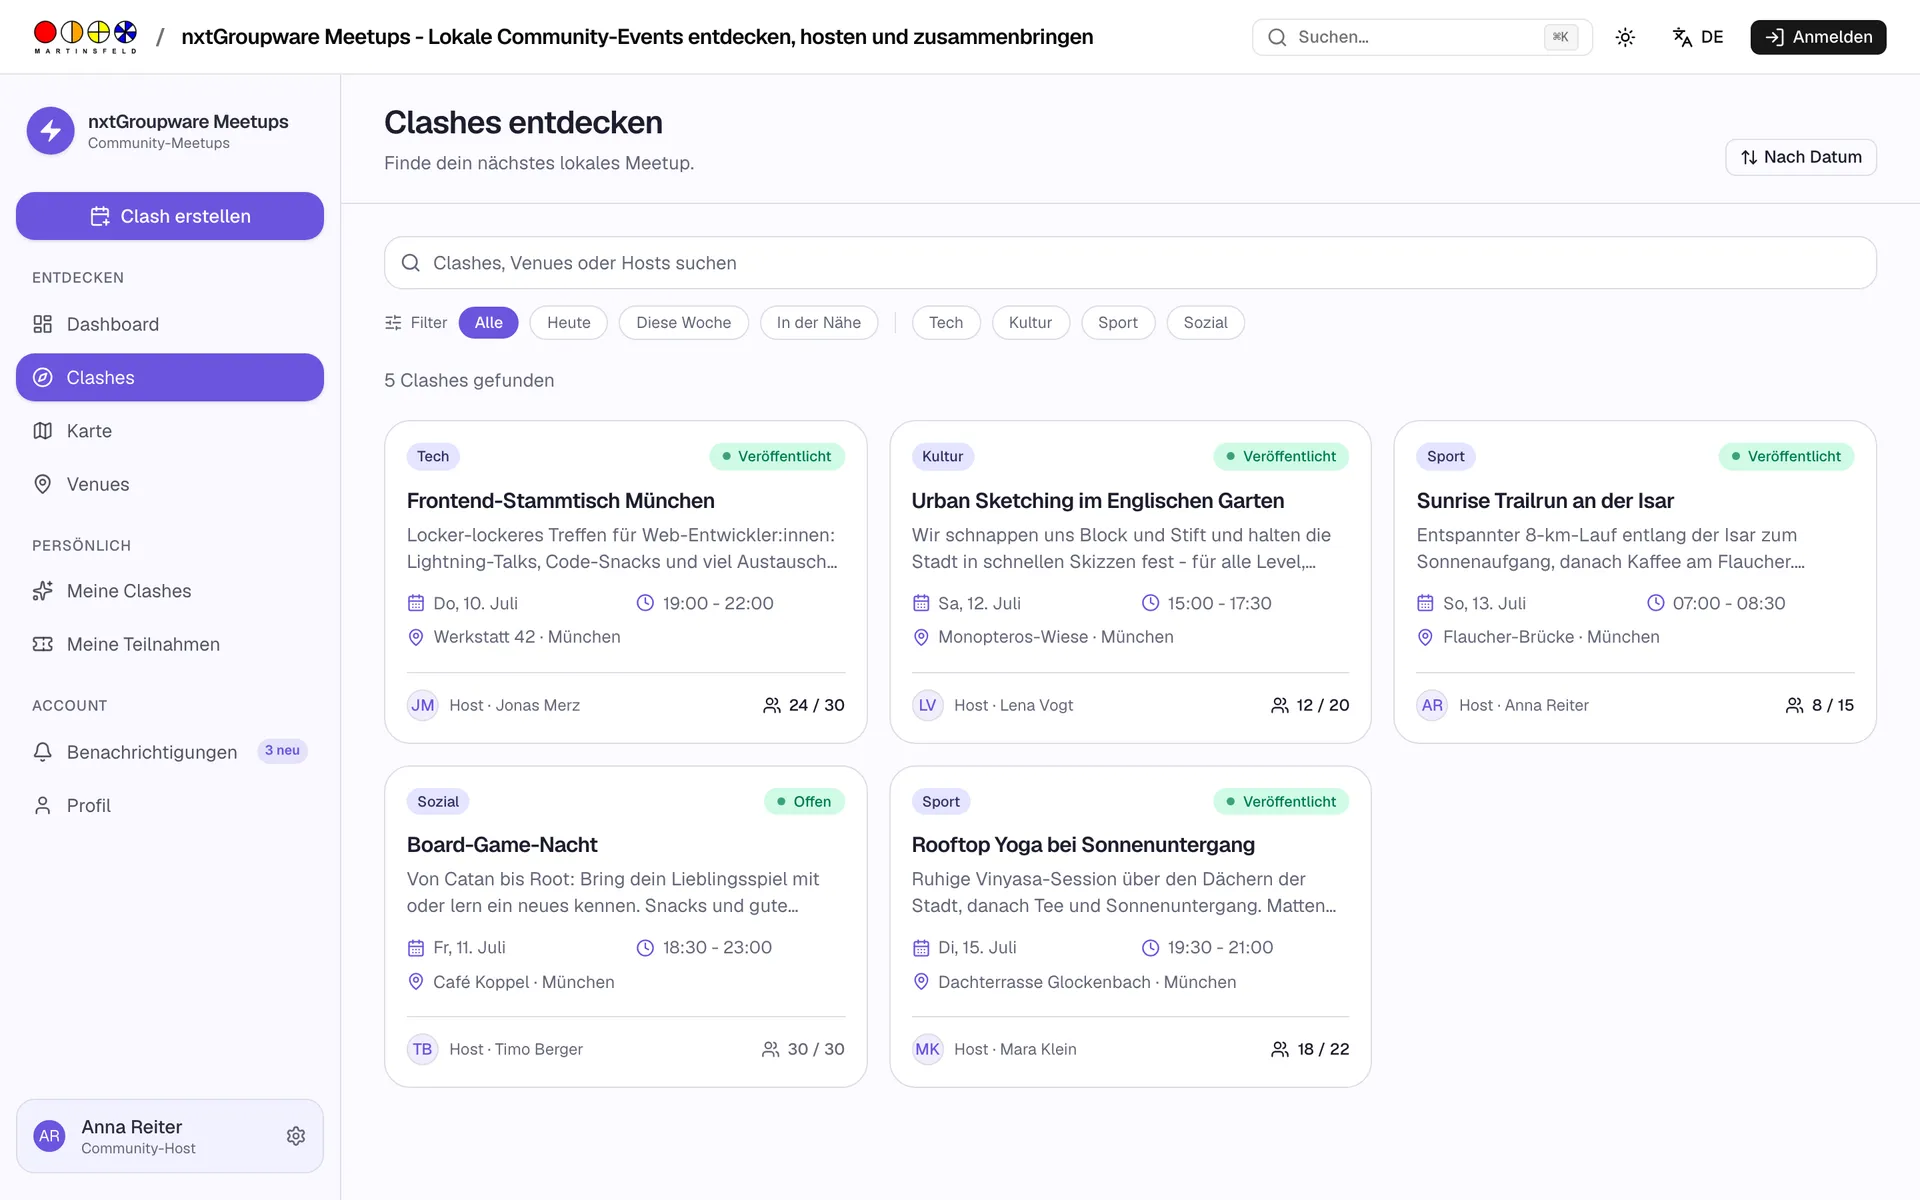Open the Nach Datum sort dropdown
This screenshot has width=1920, height=1200.
coord(1800,157)
